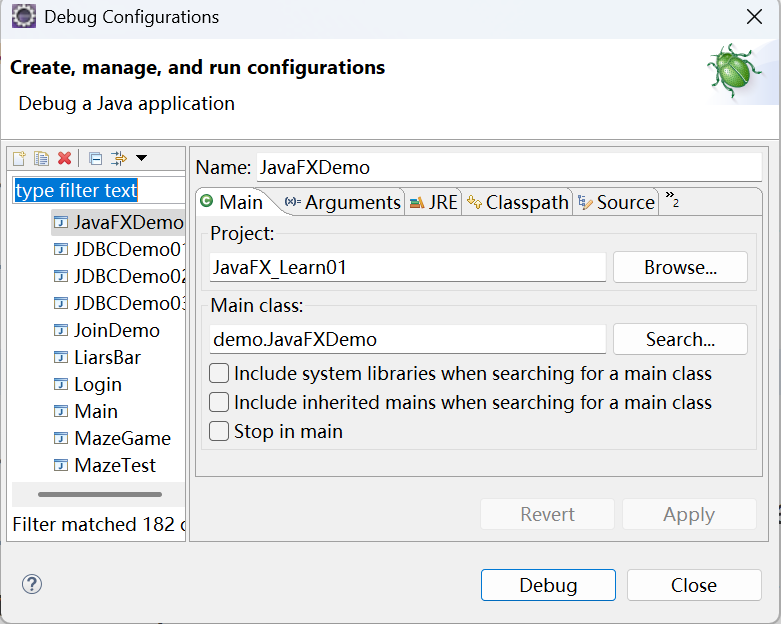781x624 pixels.
Task: Check the Stop in main option
Action: 219,431
